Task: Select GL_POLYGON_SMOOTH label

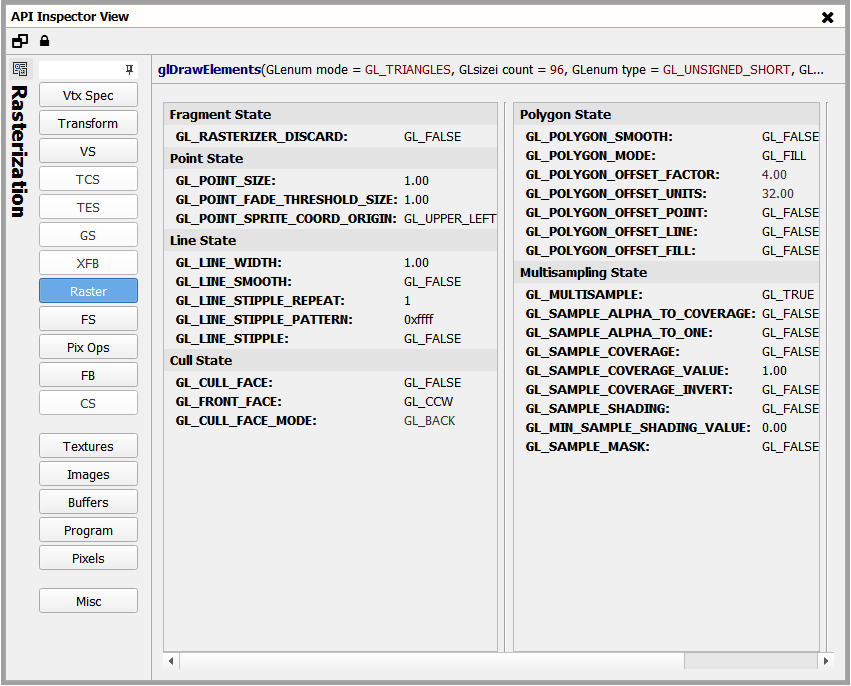Action: coord(599,137)
